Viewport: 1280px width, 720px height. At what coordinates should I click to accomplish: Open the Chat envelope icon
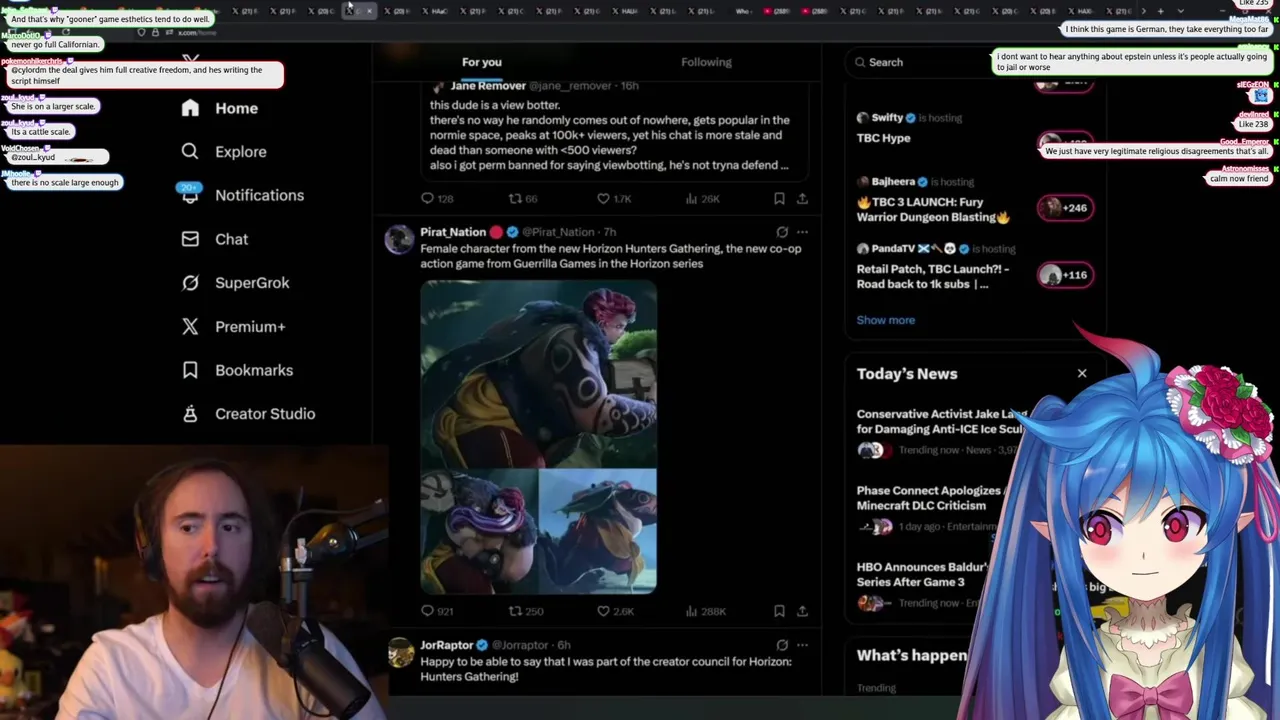pyautogui.click(x=190, y=239)
